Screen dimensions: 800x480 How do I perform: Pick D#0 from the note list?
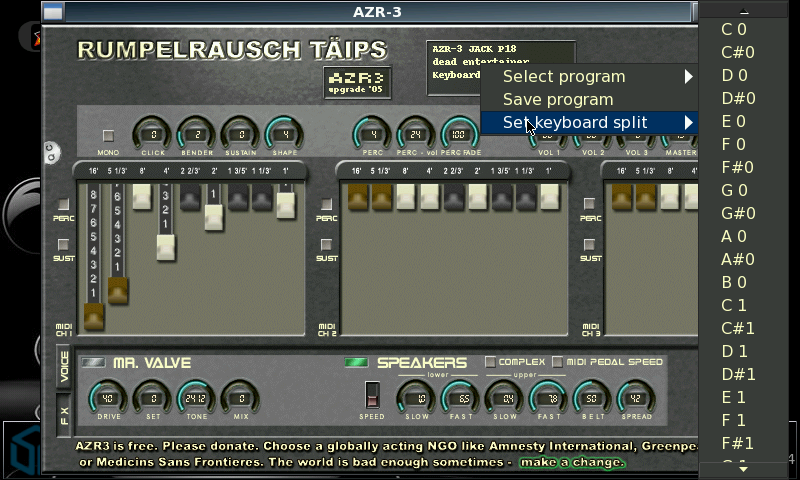click(743, 98)
